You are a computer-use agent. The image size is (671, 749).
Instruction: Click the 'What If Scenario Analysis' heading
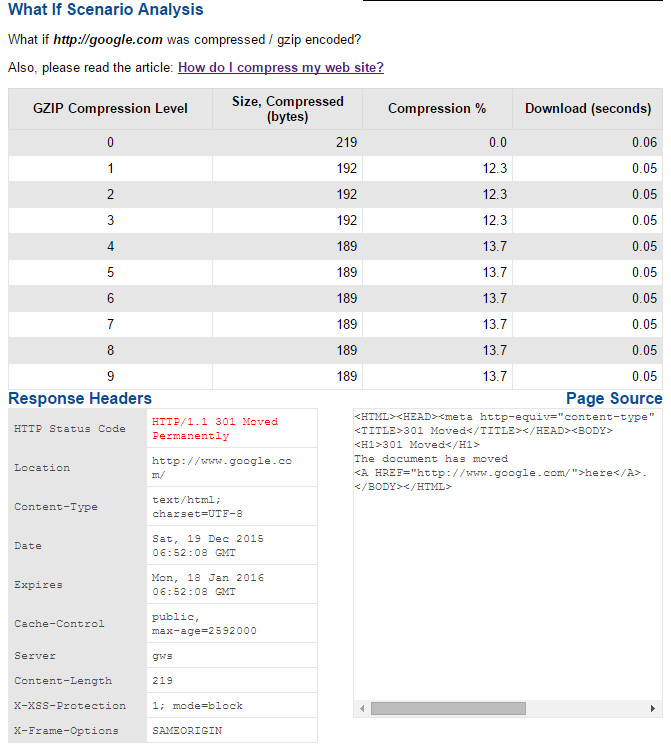point(106,10)
